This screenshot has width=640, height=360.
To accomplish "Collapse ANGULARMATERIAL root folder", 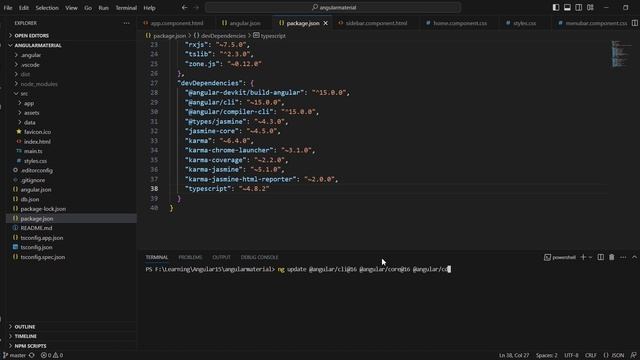I will (38, 45).
